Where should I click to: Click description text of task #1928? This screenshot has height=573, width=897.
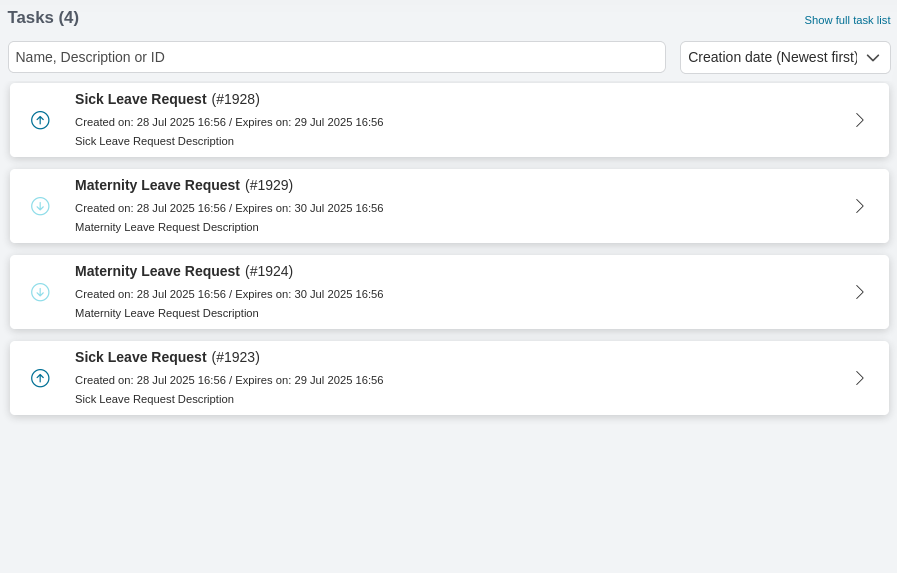154,141
